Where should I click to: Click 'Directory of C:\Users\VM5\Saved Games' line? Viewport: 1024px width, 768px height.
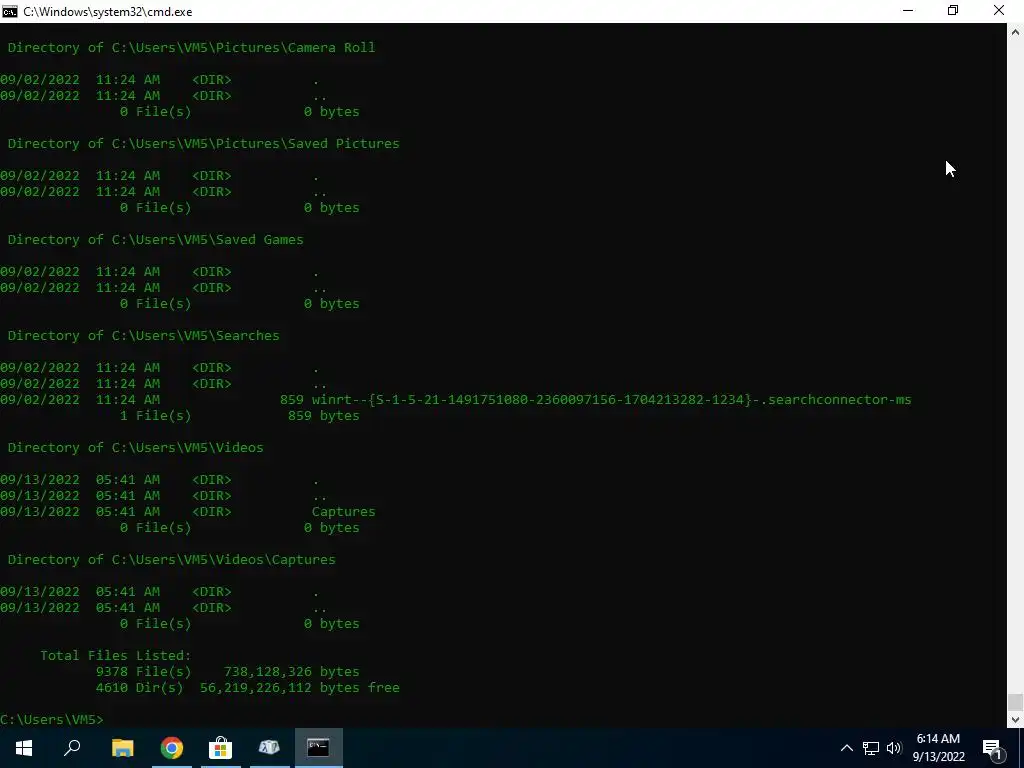tap(155, 239)
